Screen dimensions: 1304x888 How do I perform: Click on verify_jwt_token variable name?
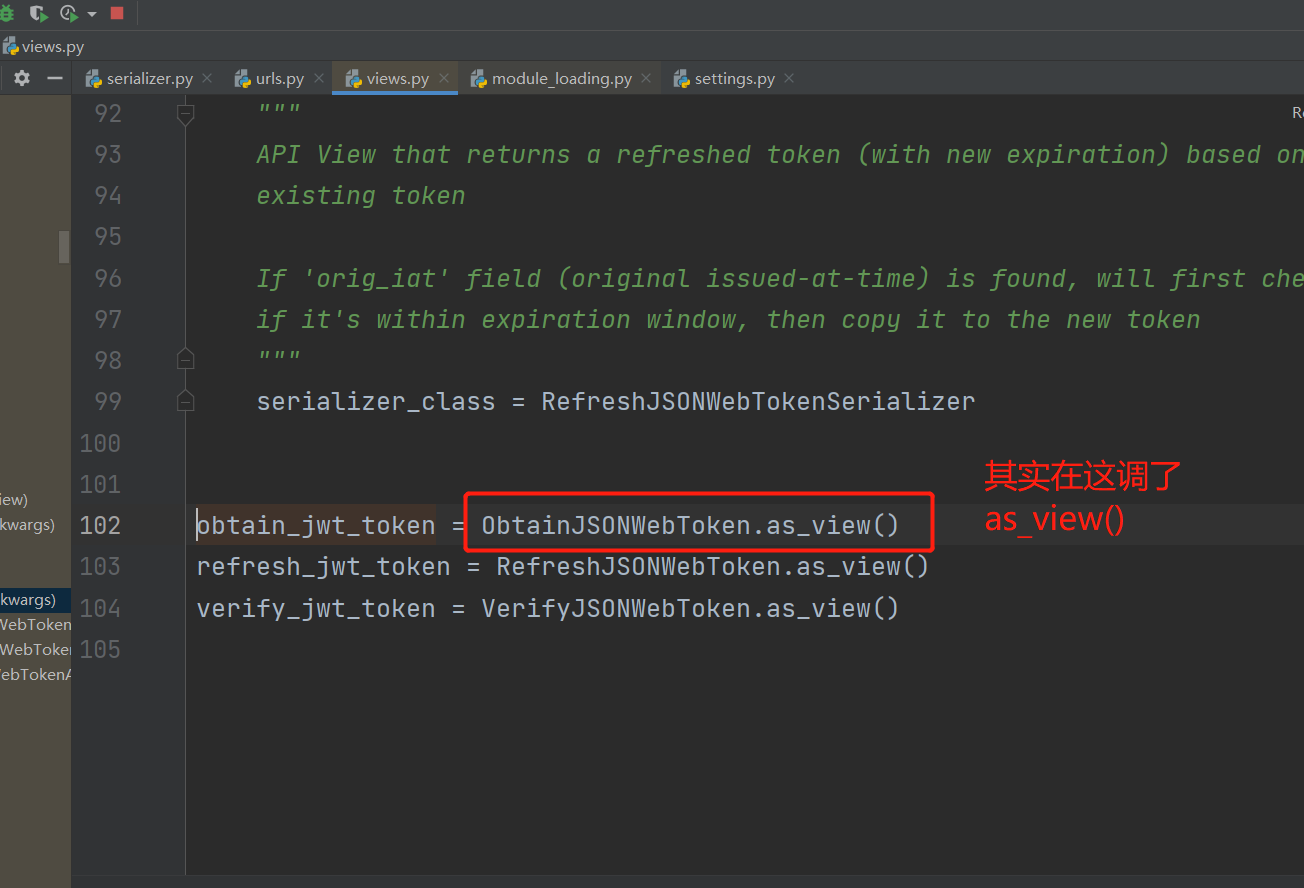pos(316,608)
